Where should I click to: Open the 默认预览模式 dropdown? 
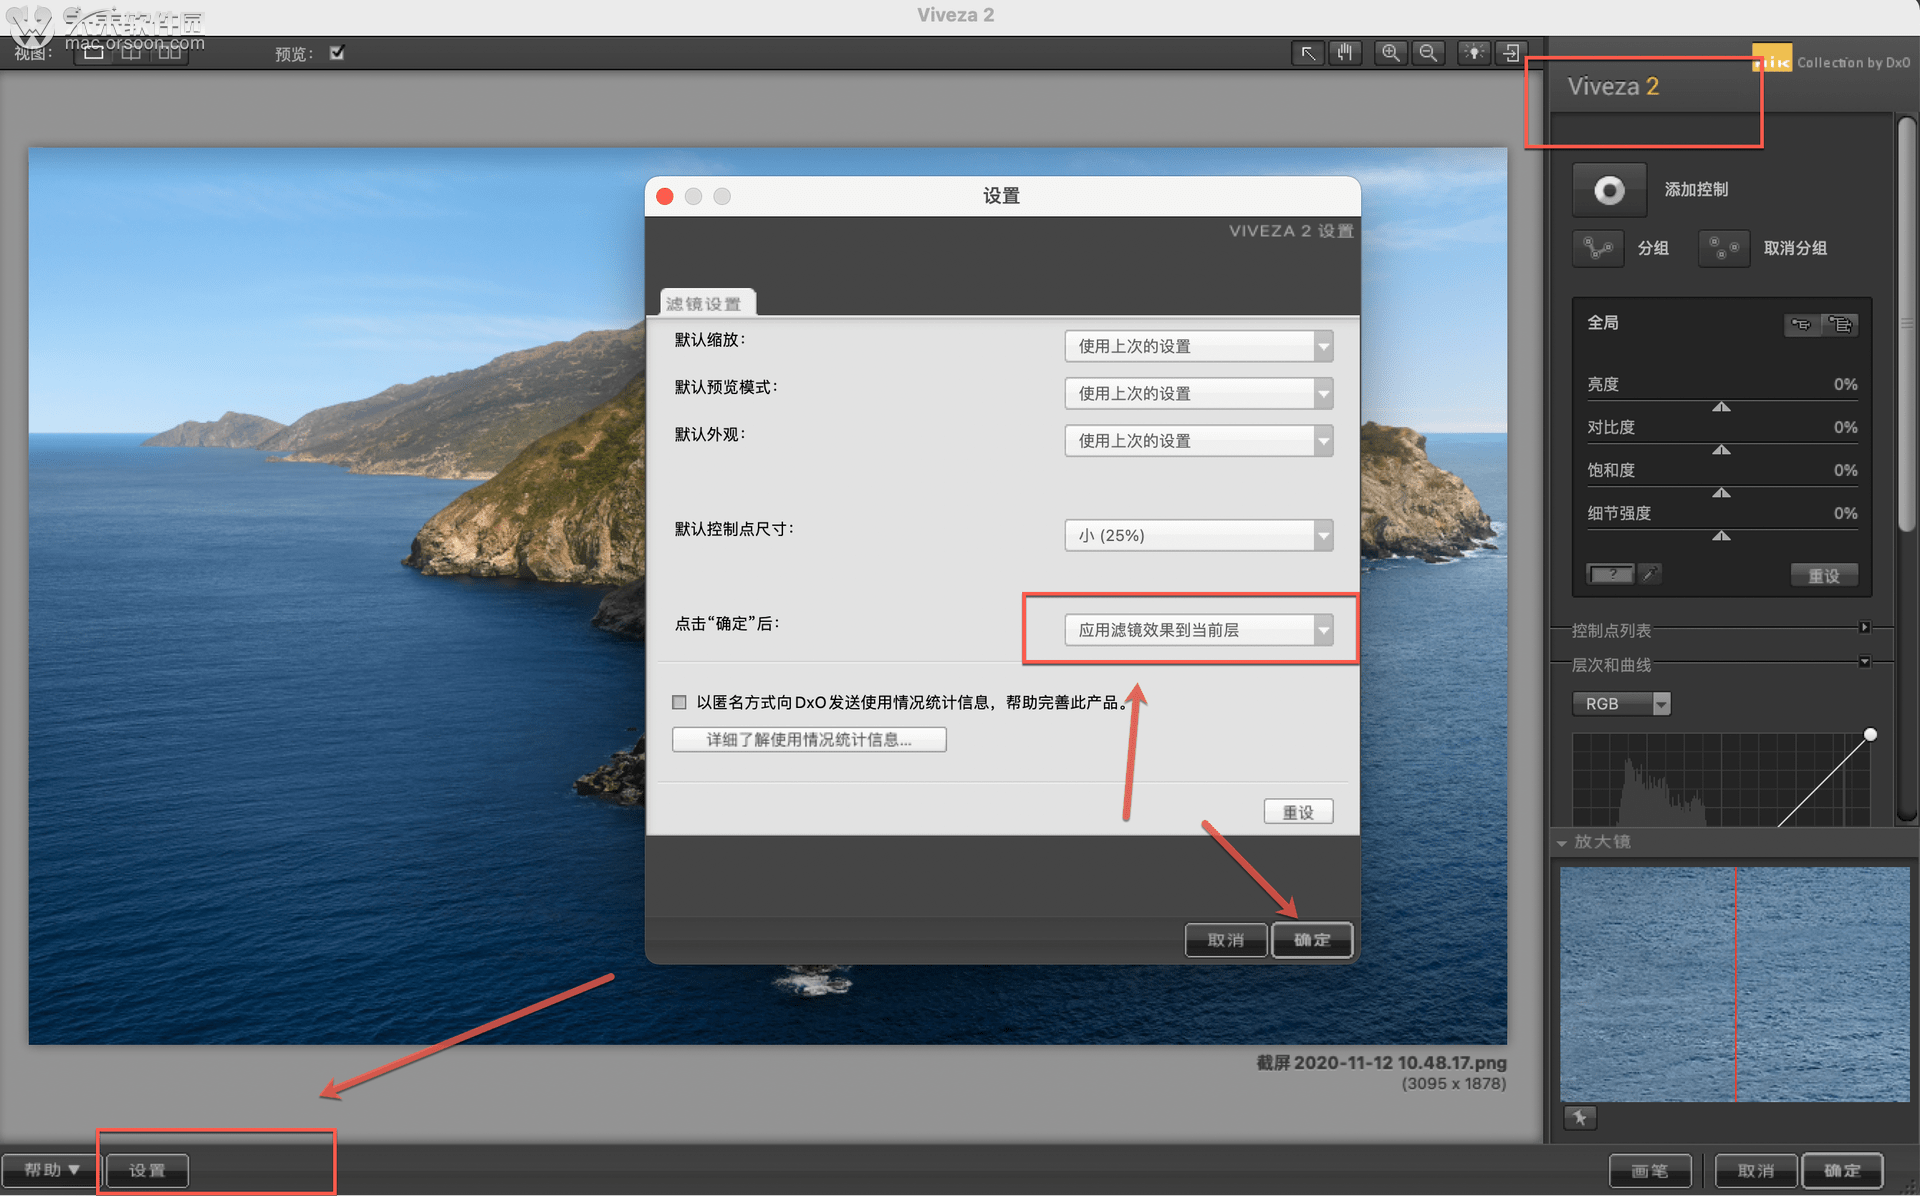[1198, 393]
